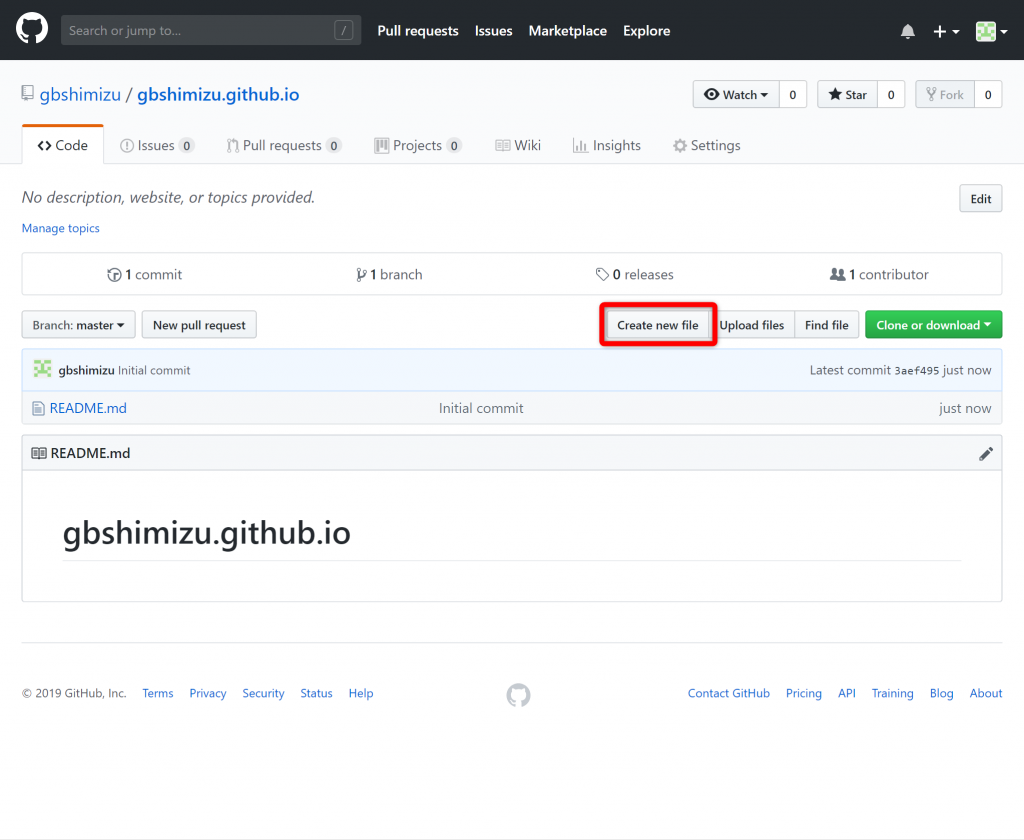Click the search or jump to field

click(x=210, y=30)
